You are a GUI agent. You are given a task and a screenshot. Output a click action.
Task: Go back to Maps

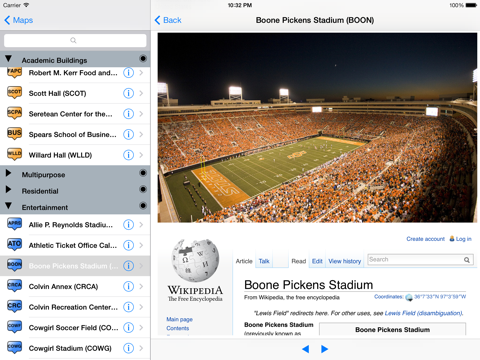[x=19, y=20]
